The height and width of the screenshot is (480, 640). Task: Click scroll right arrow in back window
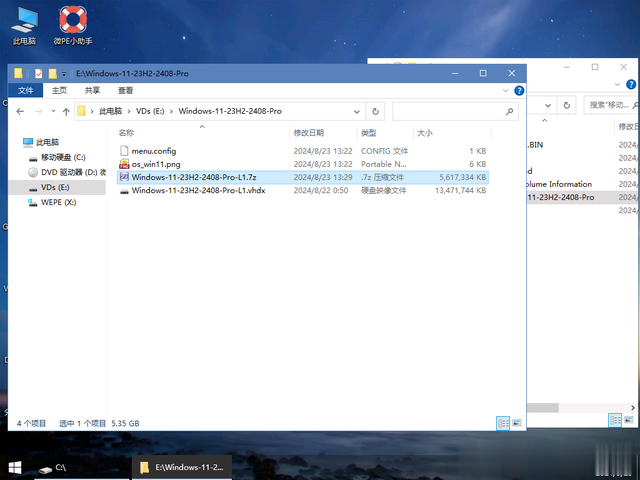(633, 408)
